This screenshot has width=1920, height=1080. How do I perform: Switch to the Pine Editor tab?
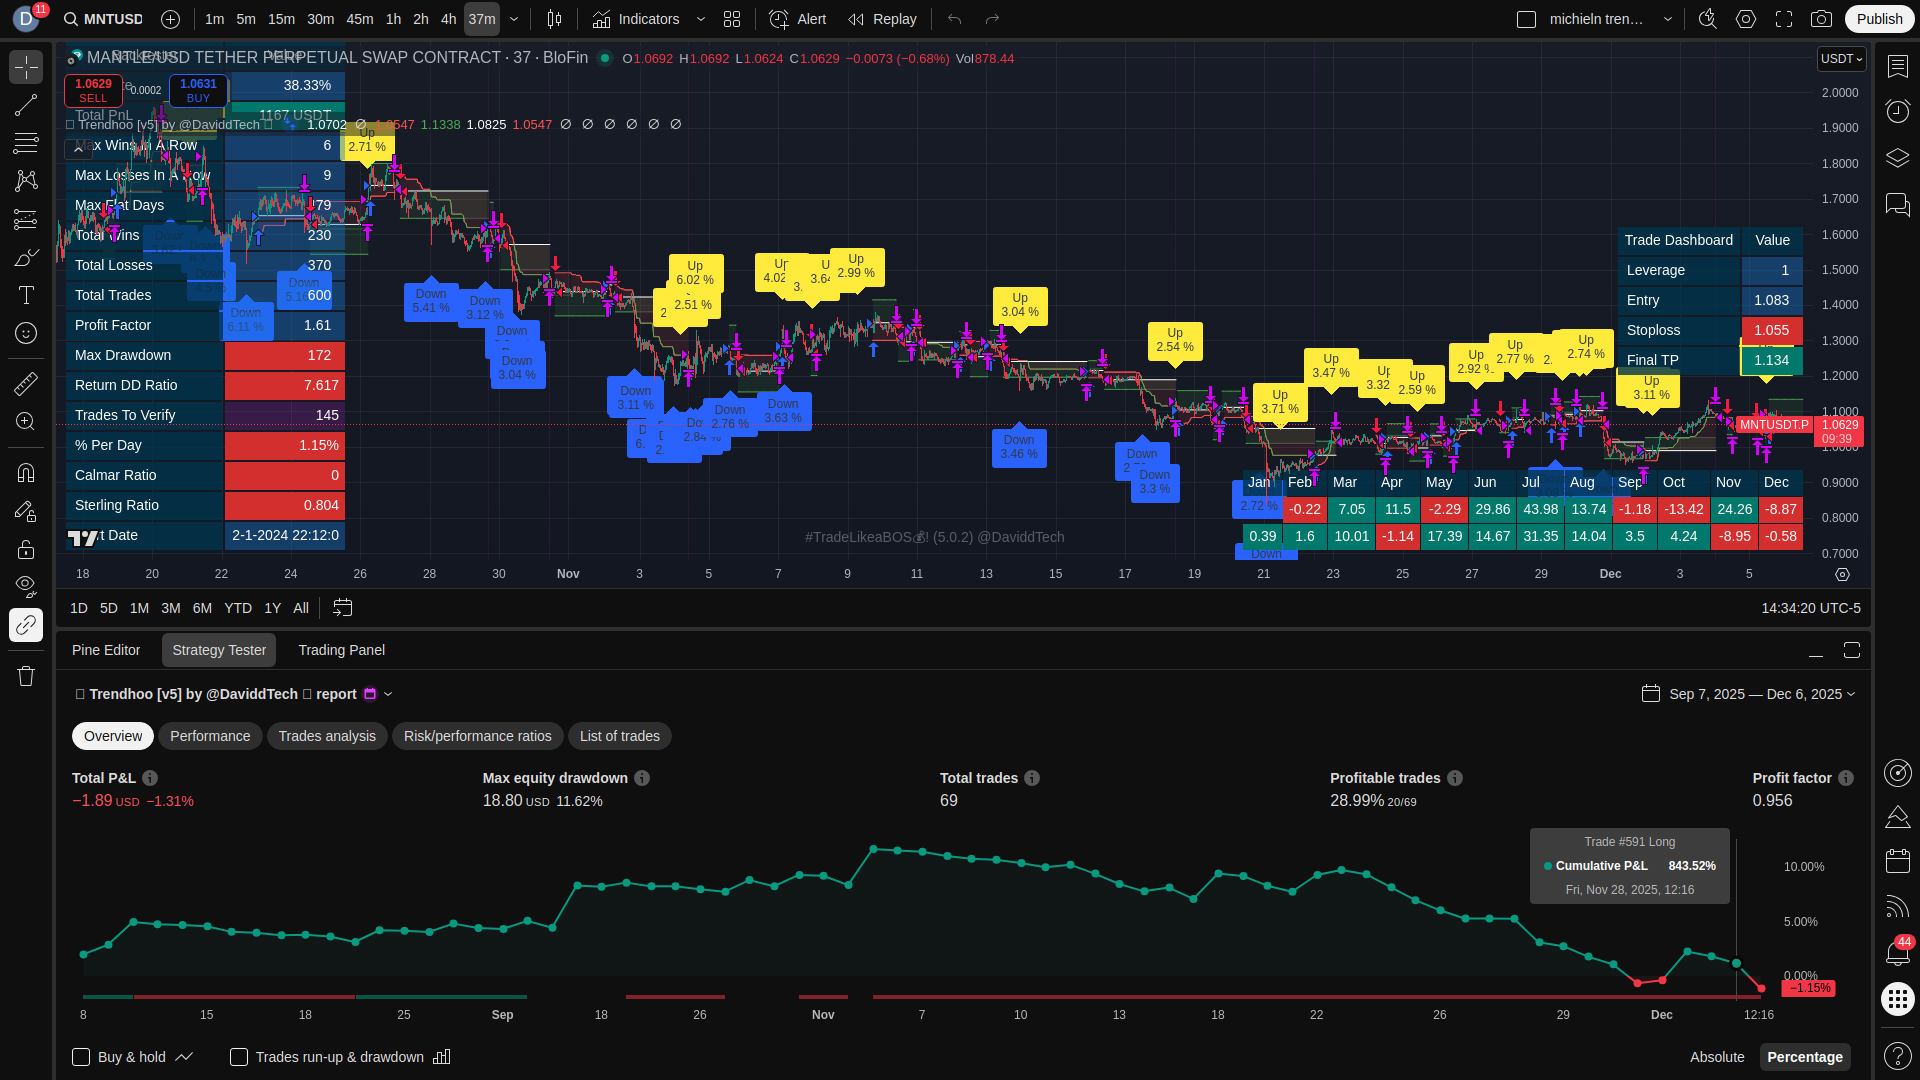click(x=106, y=650)
